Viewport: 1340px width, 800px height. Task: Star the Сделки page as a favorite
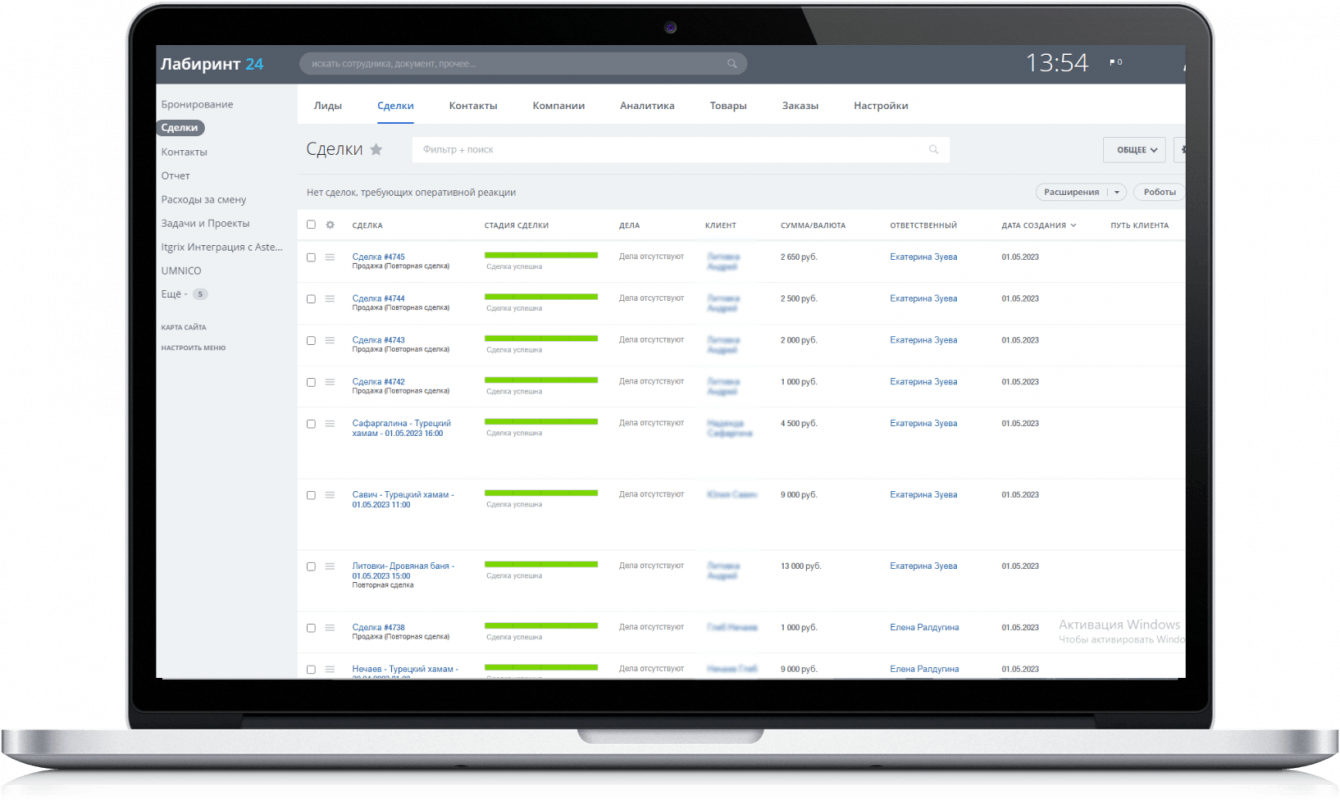tap(376, 150)
